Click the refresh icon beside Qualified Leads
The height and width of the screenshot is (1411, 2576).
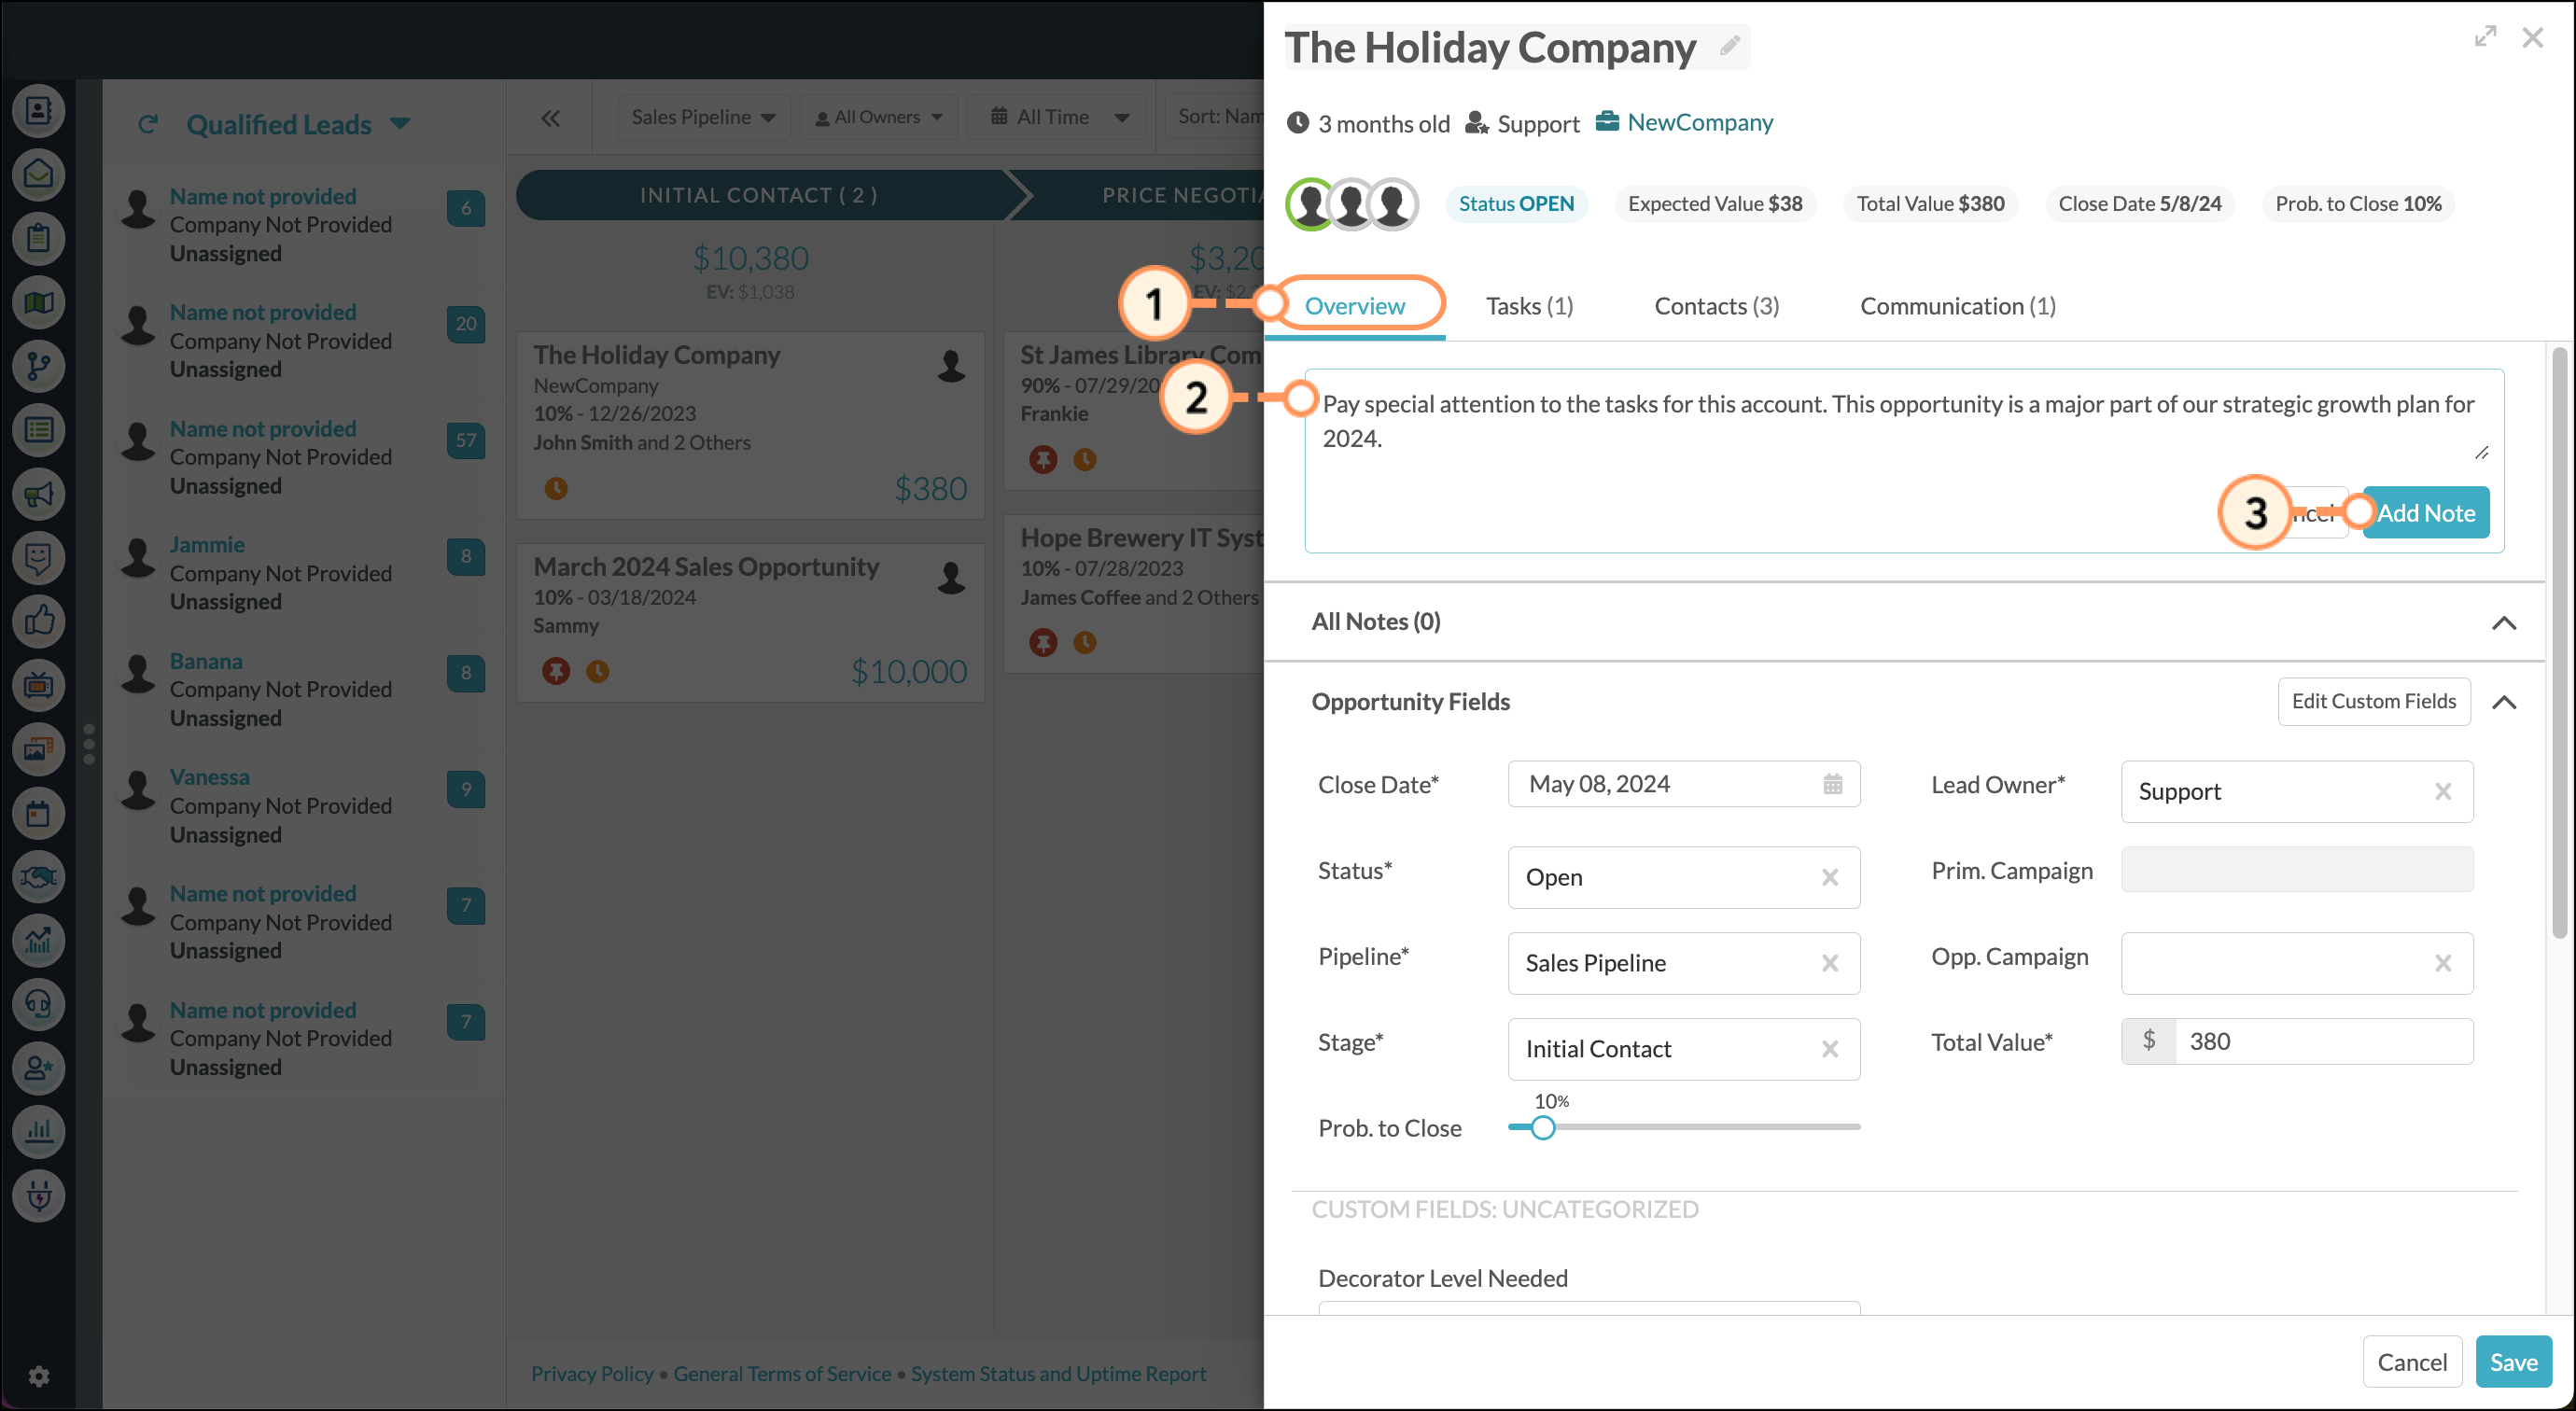(148, 124)
